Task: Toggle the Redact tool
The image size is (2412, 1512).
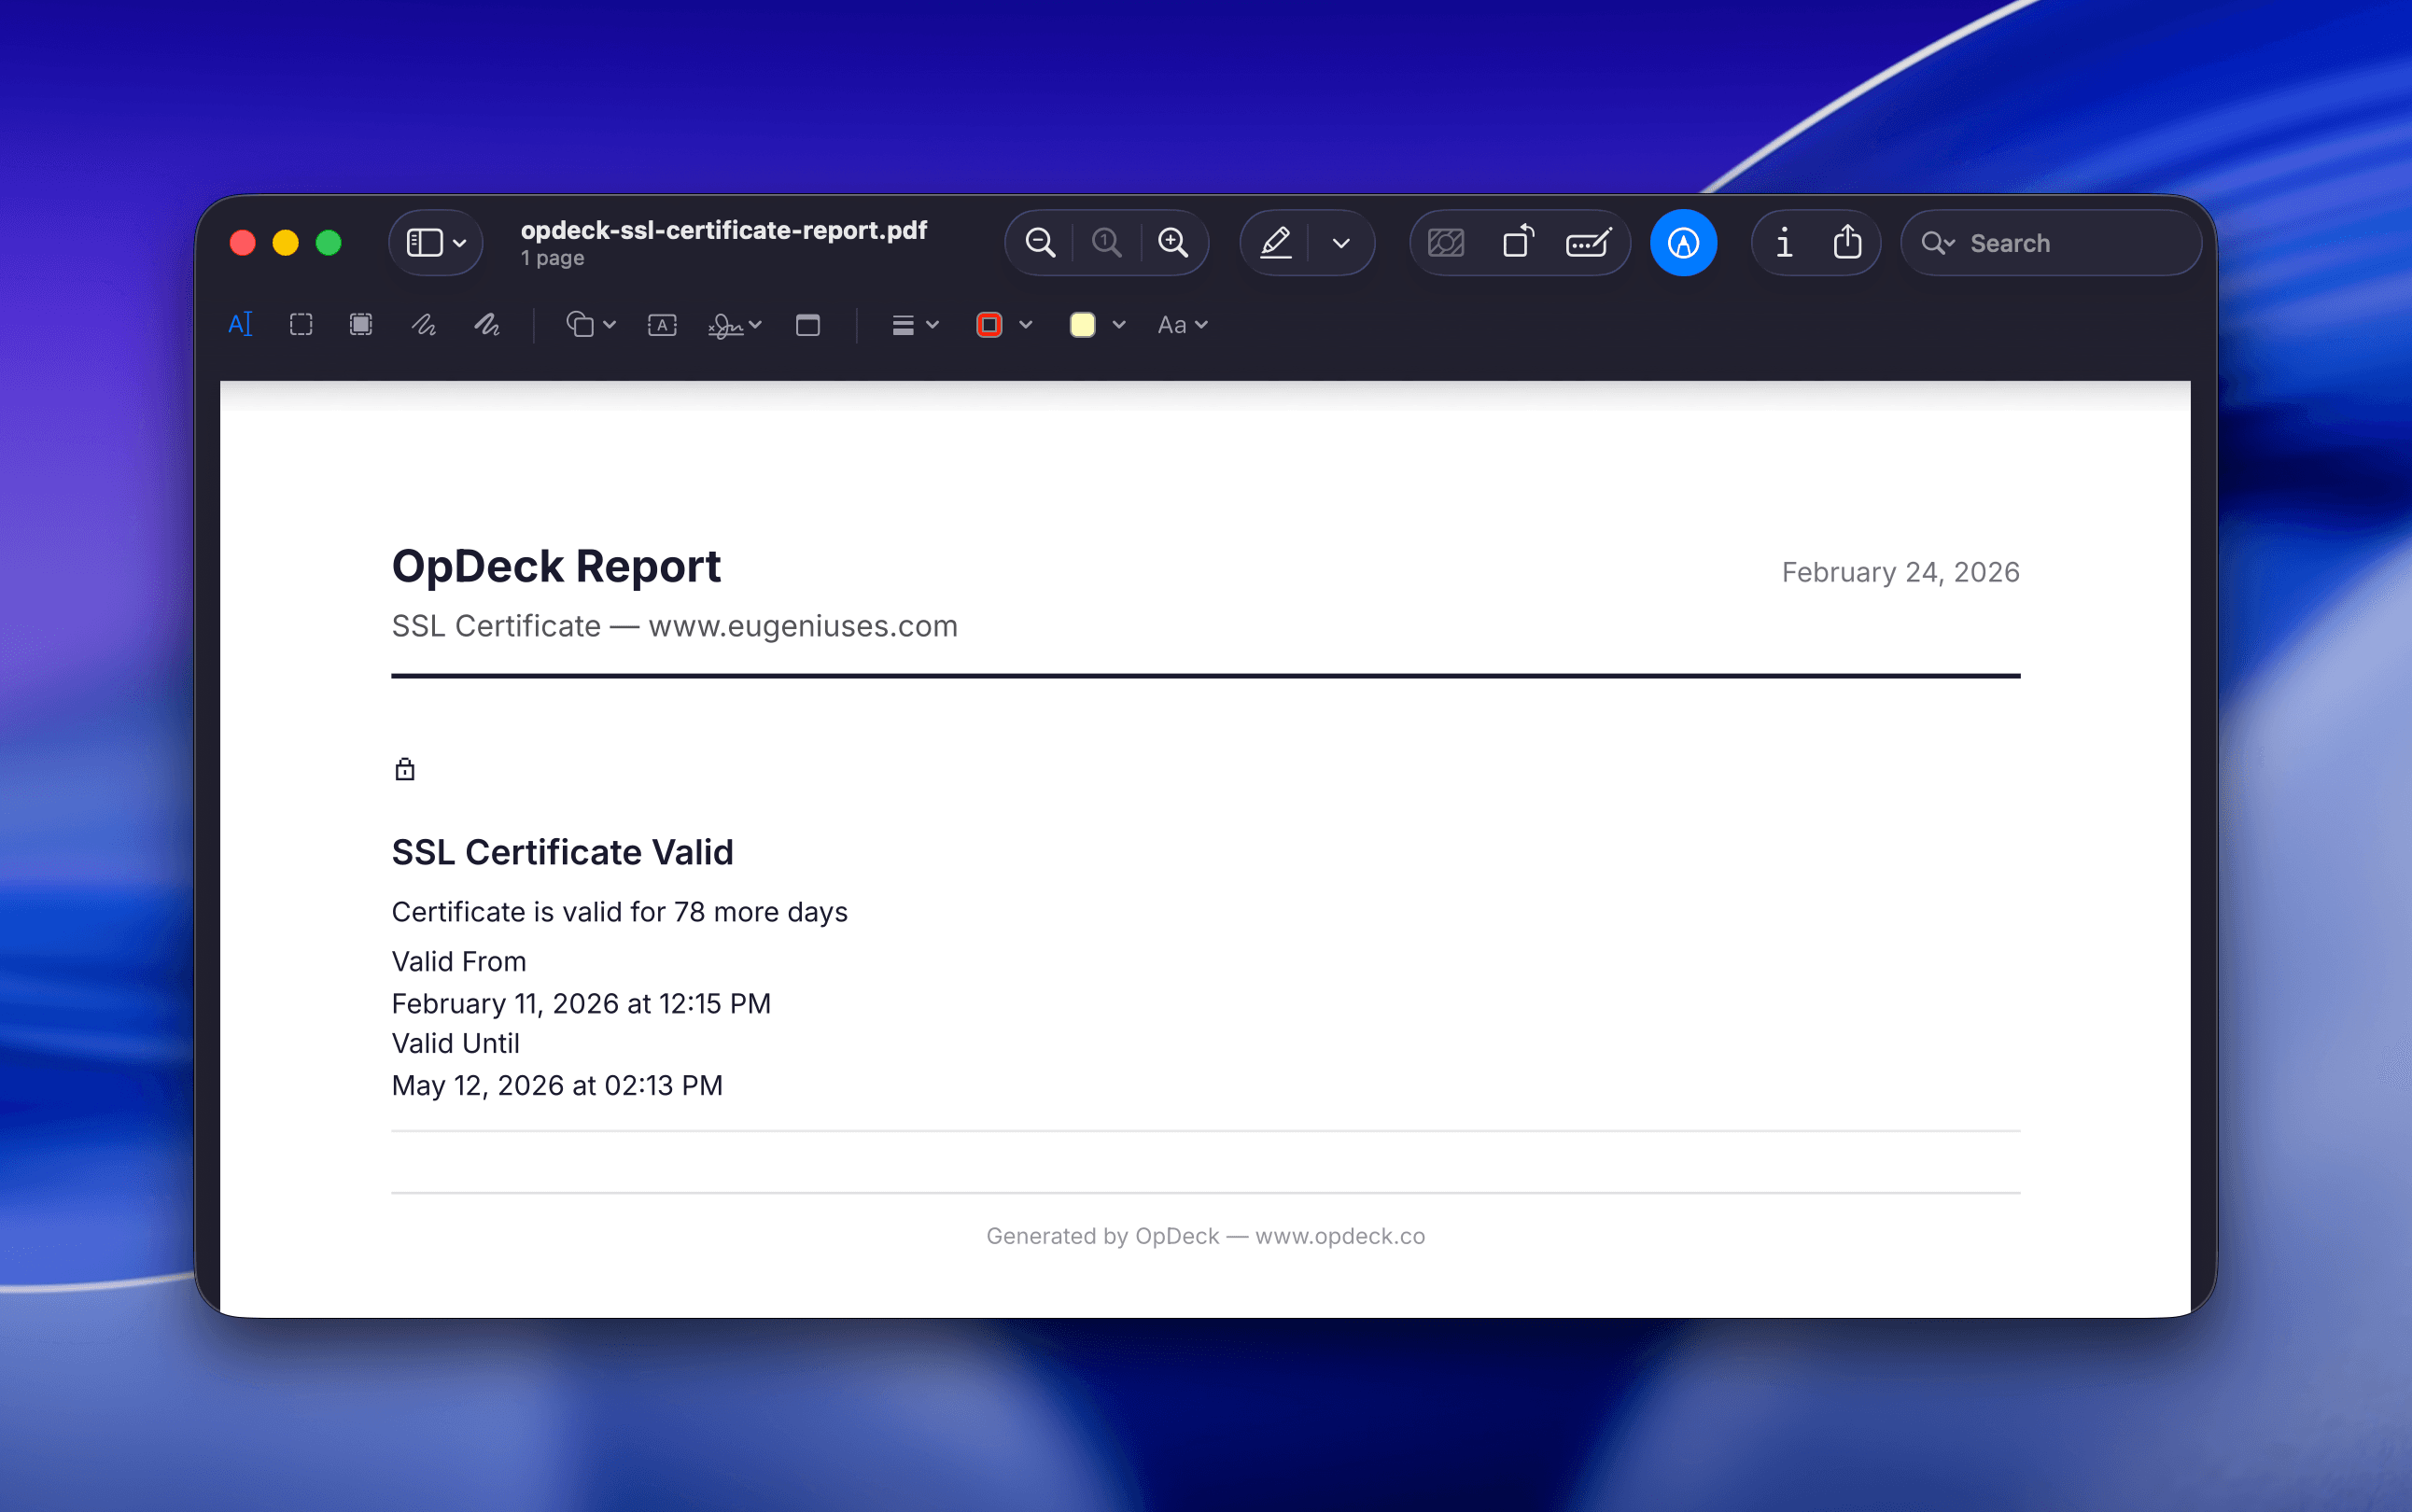Action: pos(1445,242)
